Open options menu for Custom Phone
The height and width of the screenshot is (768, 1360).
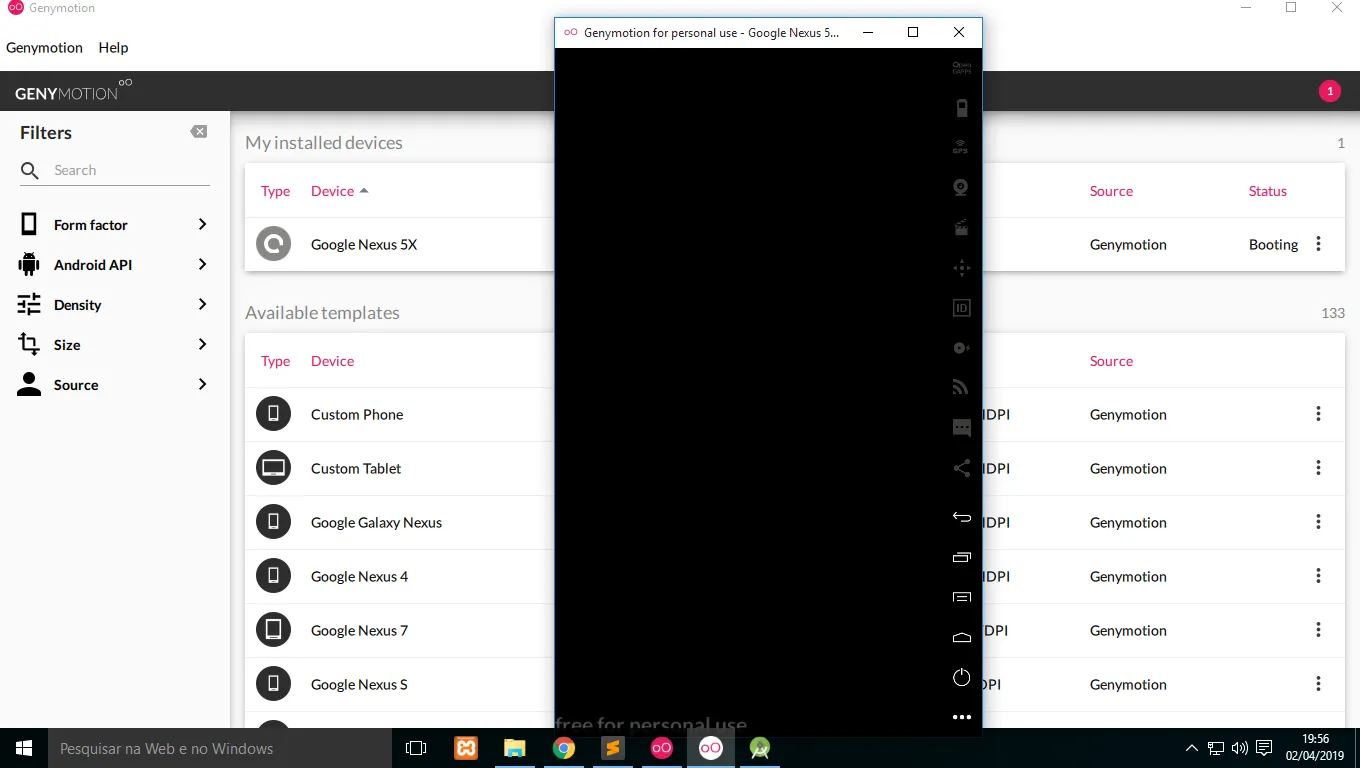(x=1318, y=414)
